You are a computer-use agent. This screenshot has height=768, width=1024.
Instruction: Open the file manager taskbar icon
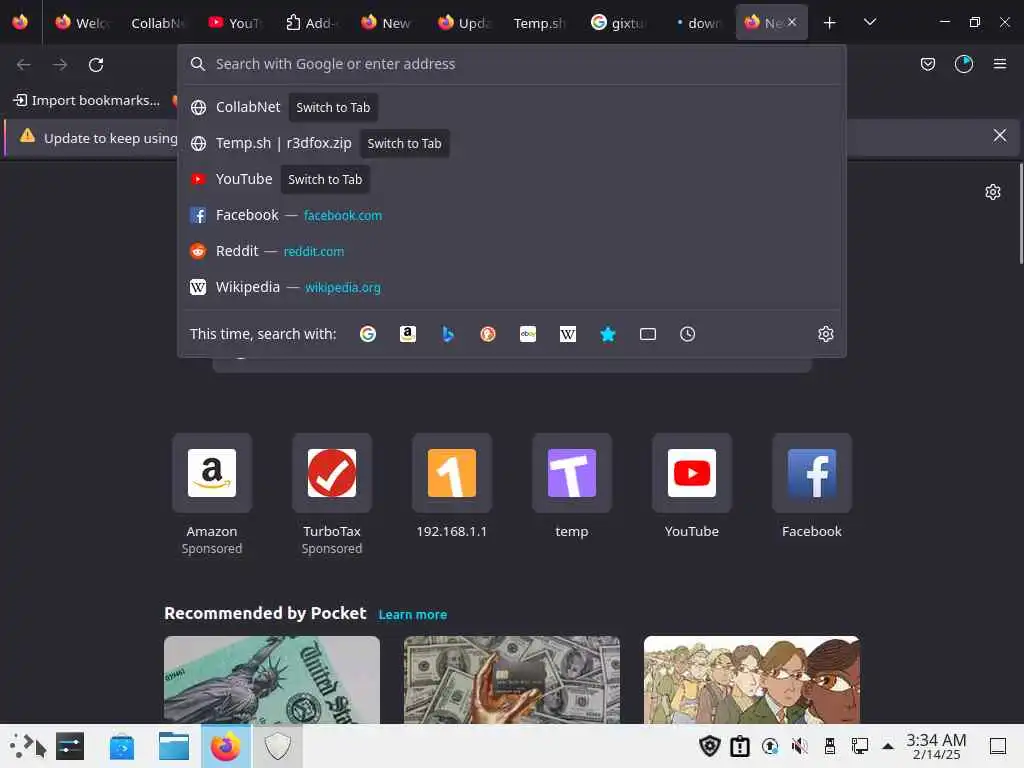[x=174, y=746]
